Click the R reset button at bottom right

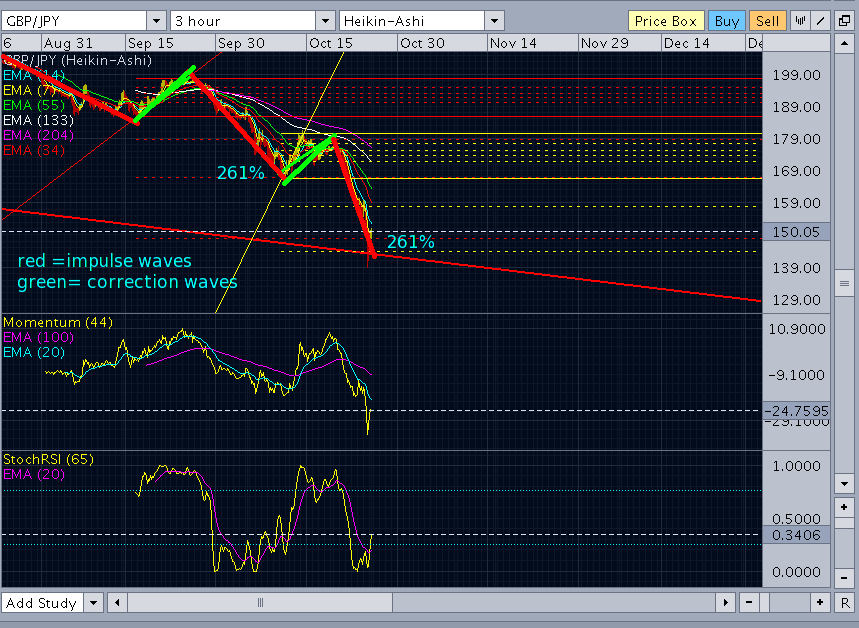844,603
